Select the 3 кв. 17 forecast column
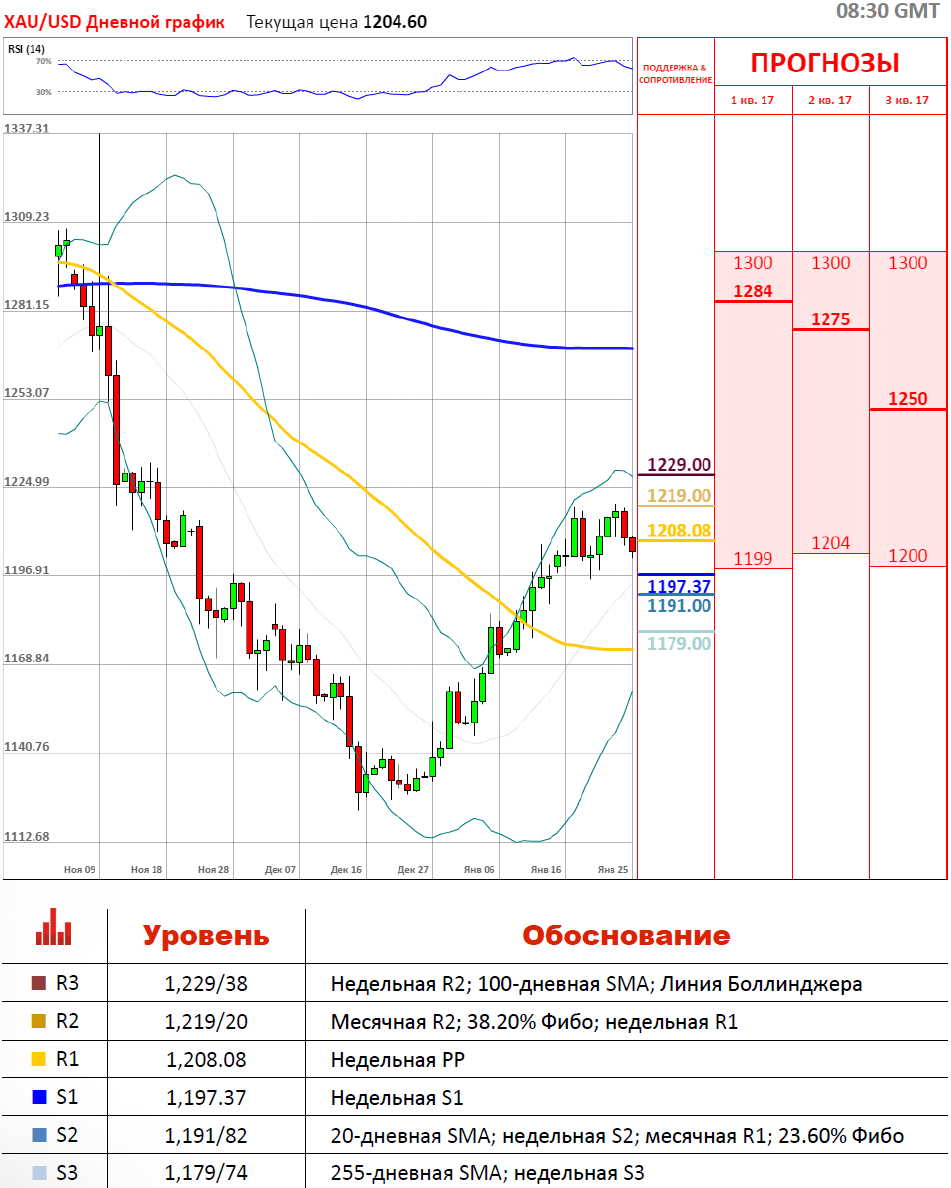This screenshot has height=1188, width=951. pyautogui.click(x=908, y=100)
